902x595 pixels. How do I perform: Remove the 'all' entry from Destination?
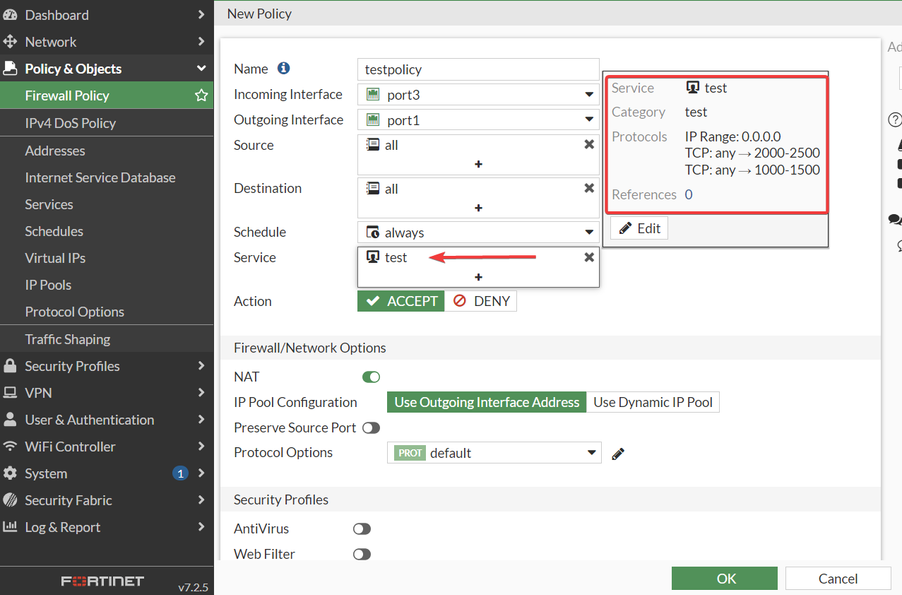click(x=589, y=188)
